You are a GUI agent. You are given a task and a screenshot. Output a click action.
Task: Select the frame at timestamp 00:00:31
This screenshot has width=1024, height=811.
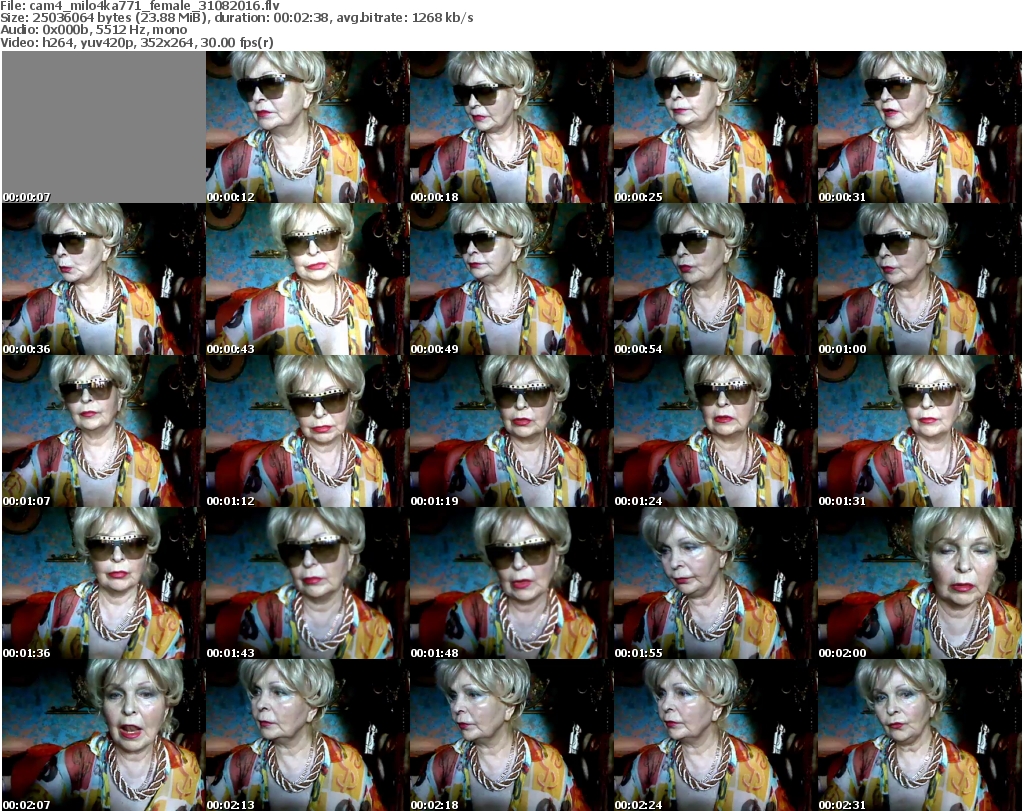920,127
